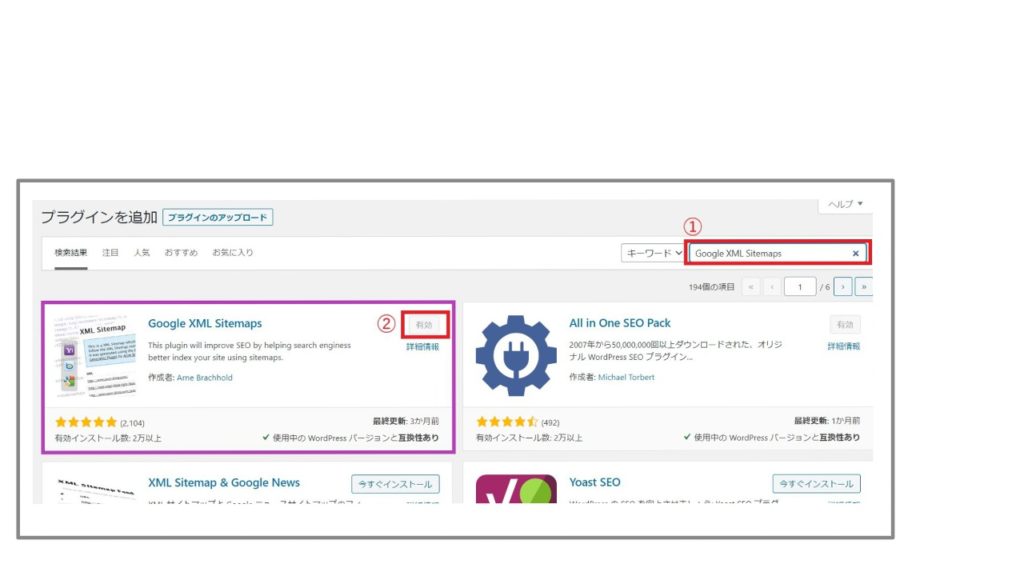
Task: Click the プラグインのアップロード button
Action: (217, 217)
